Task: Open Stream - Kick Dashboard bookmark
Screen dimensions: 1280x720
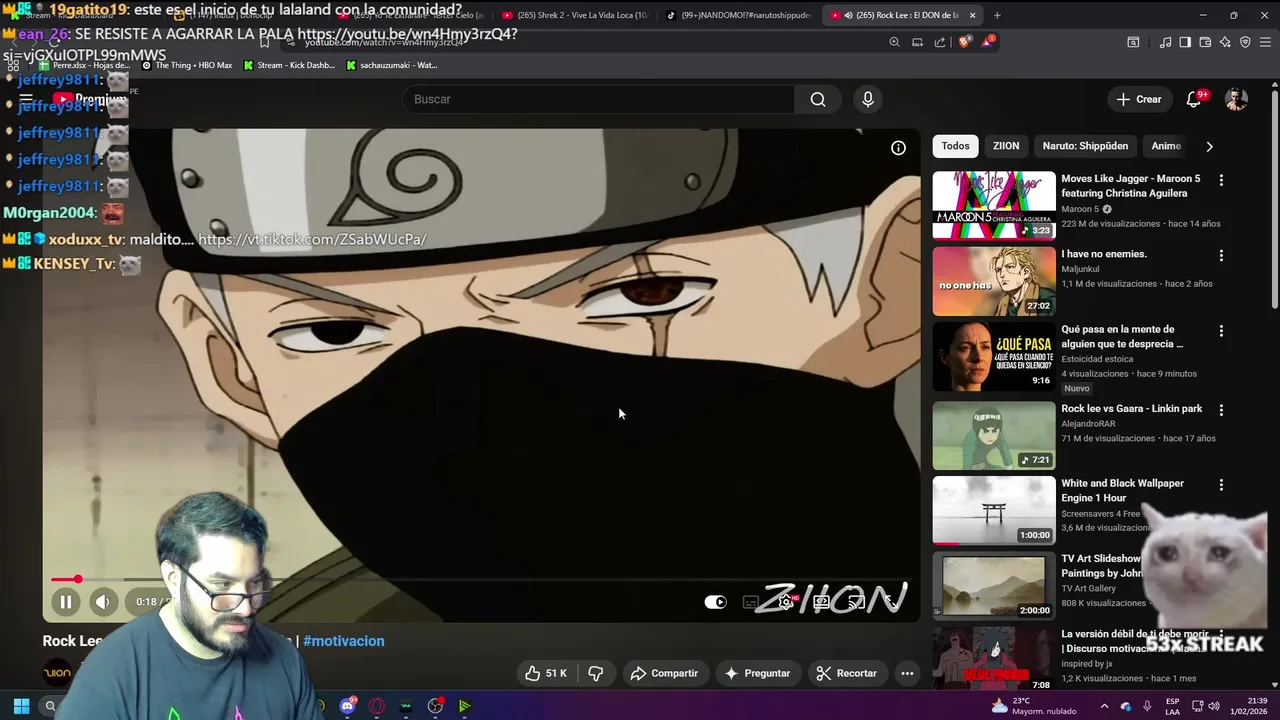Action: click(288, 65)
